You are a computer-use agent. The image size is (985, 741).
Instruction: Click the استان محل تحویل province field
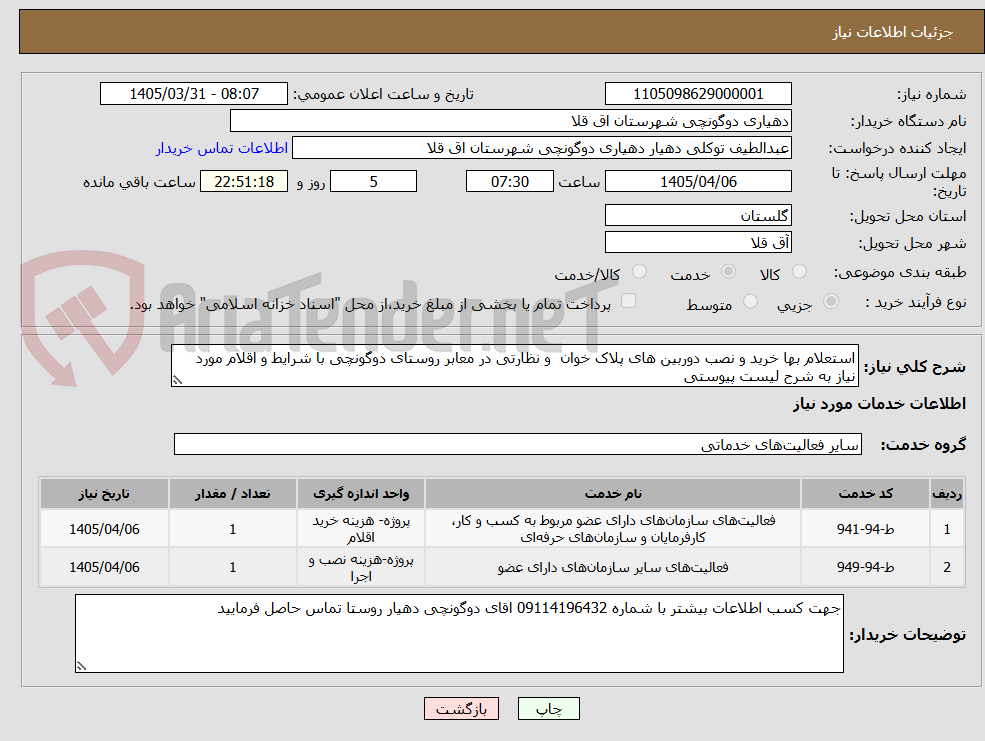click(x=698, y=215)
